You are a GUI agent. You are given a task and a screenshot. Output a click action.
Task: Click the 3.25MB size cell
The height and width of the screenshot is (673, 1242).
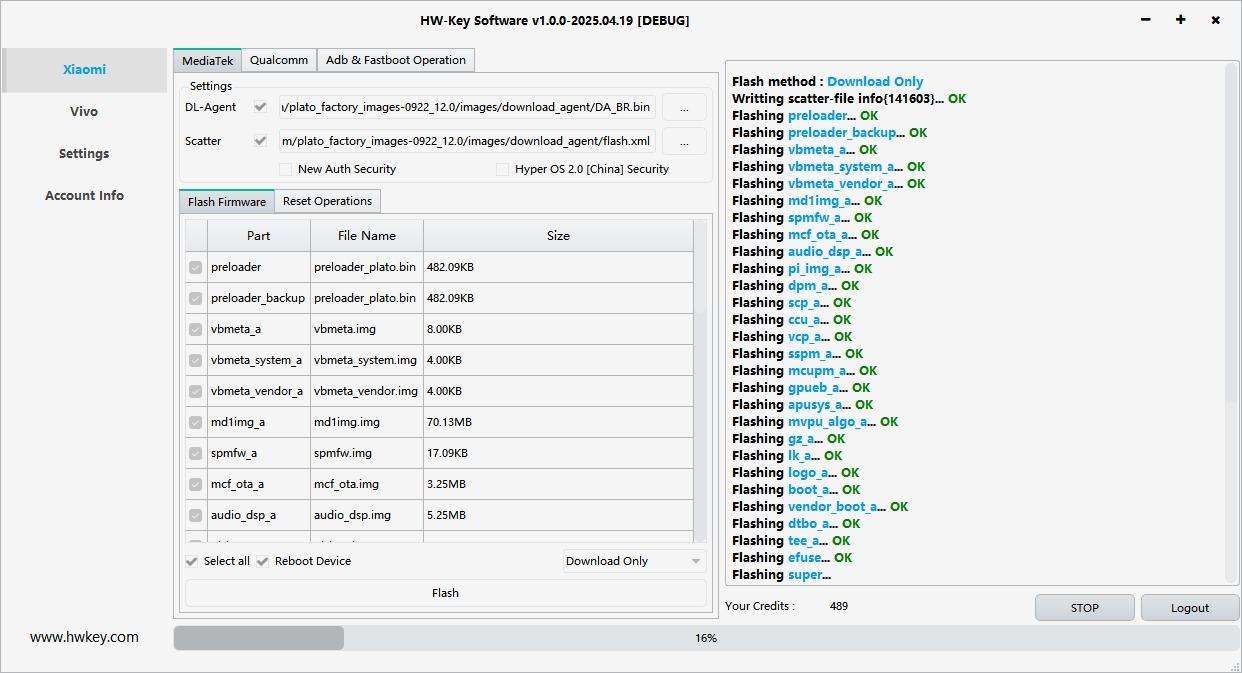pyautogui.click(x=558, y=484)
